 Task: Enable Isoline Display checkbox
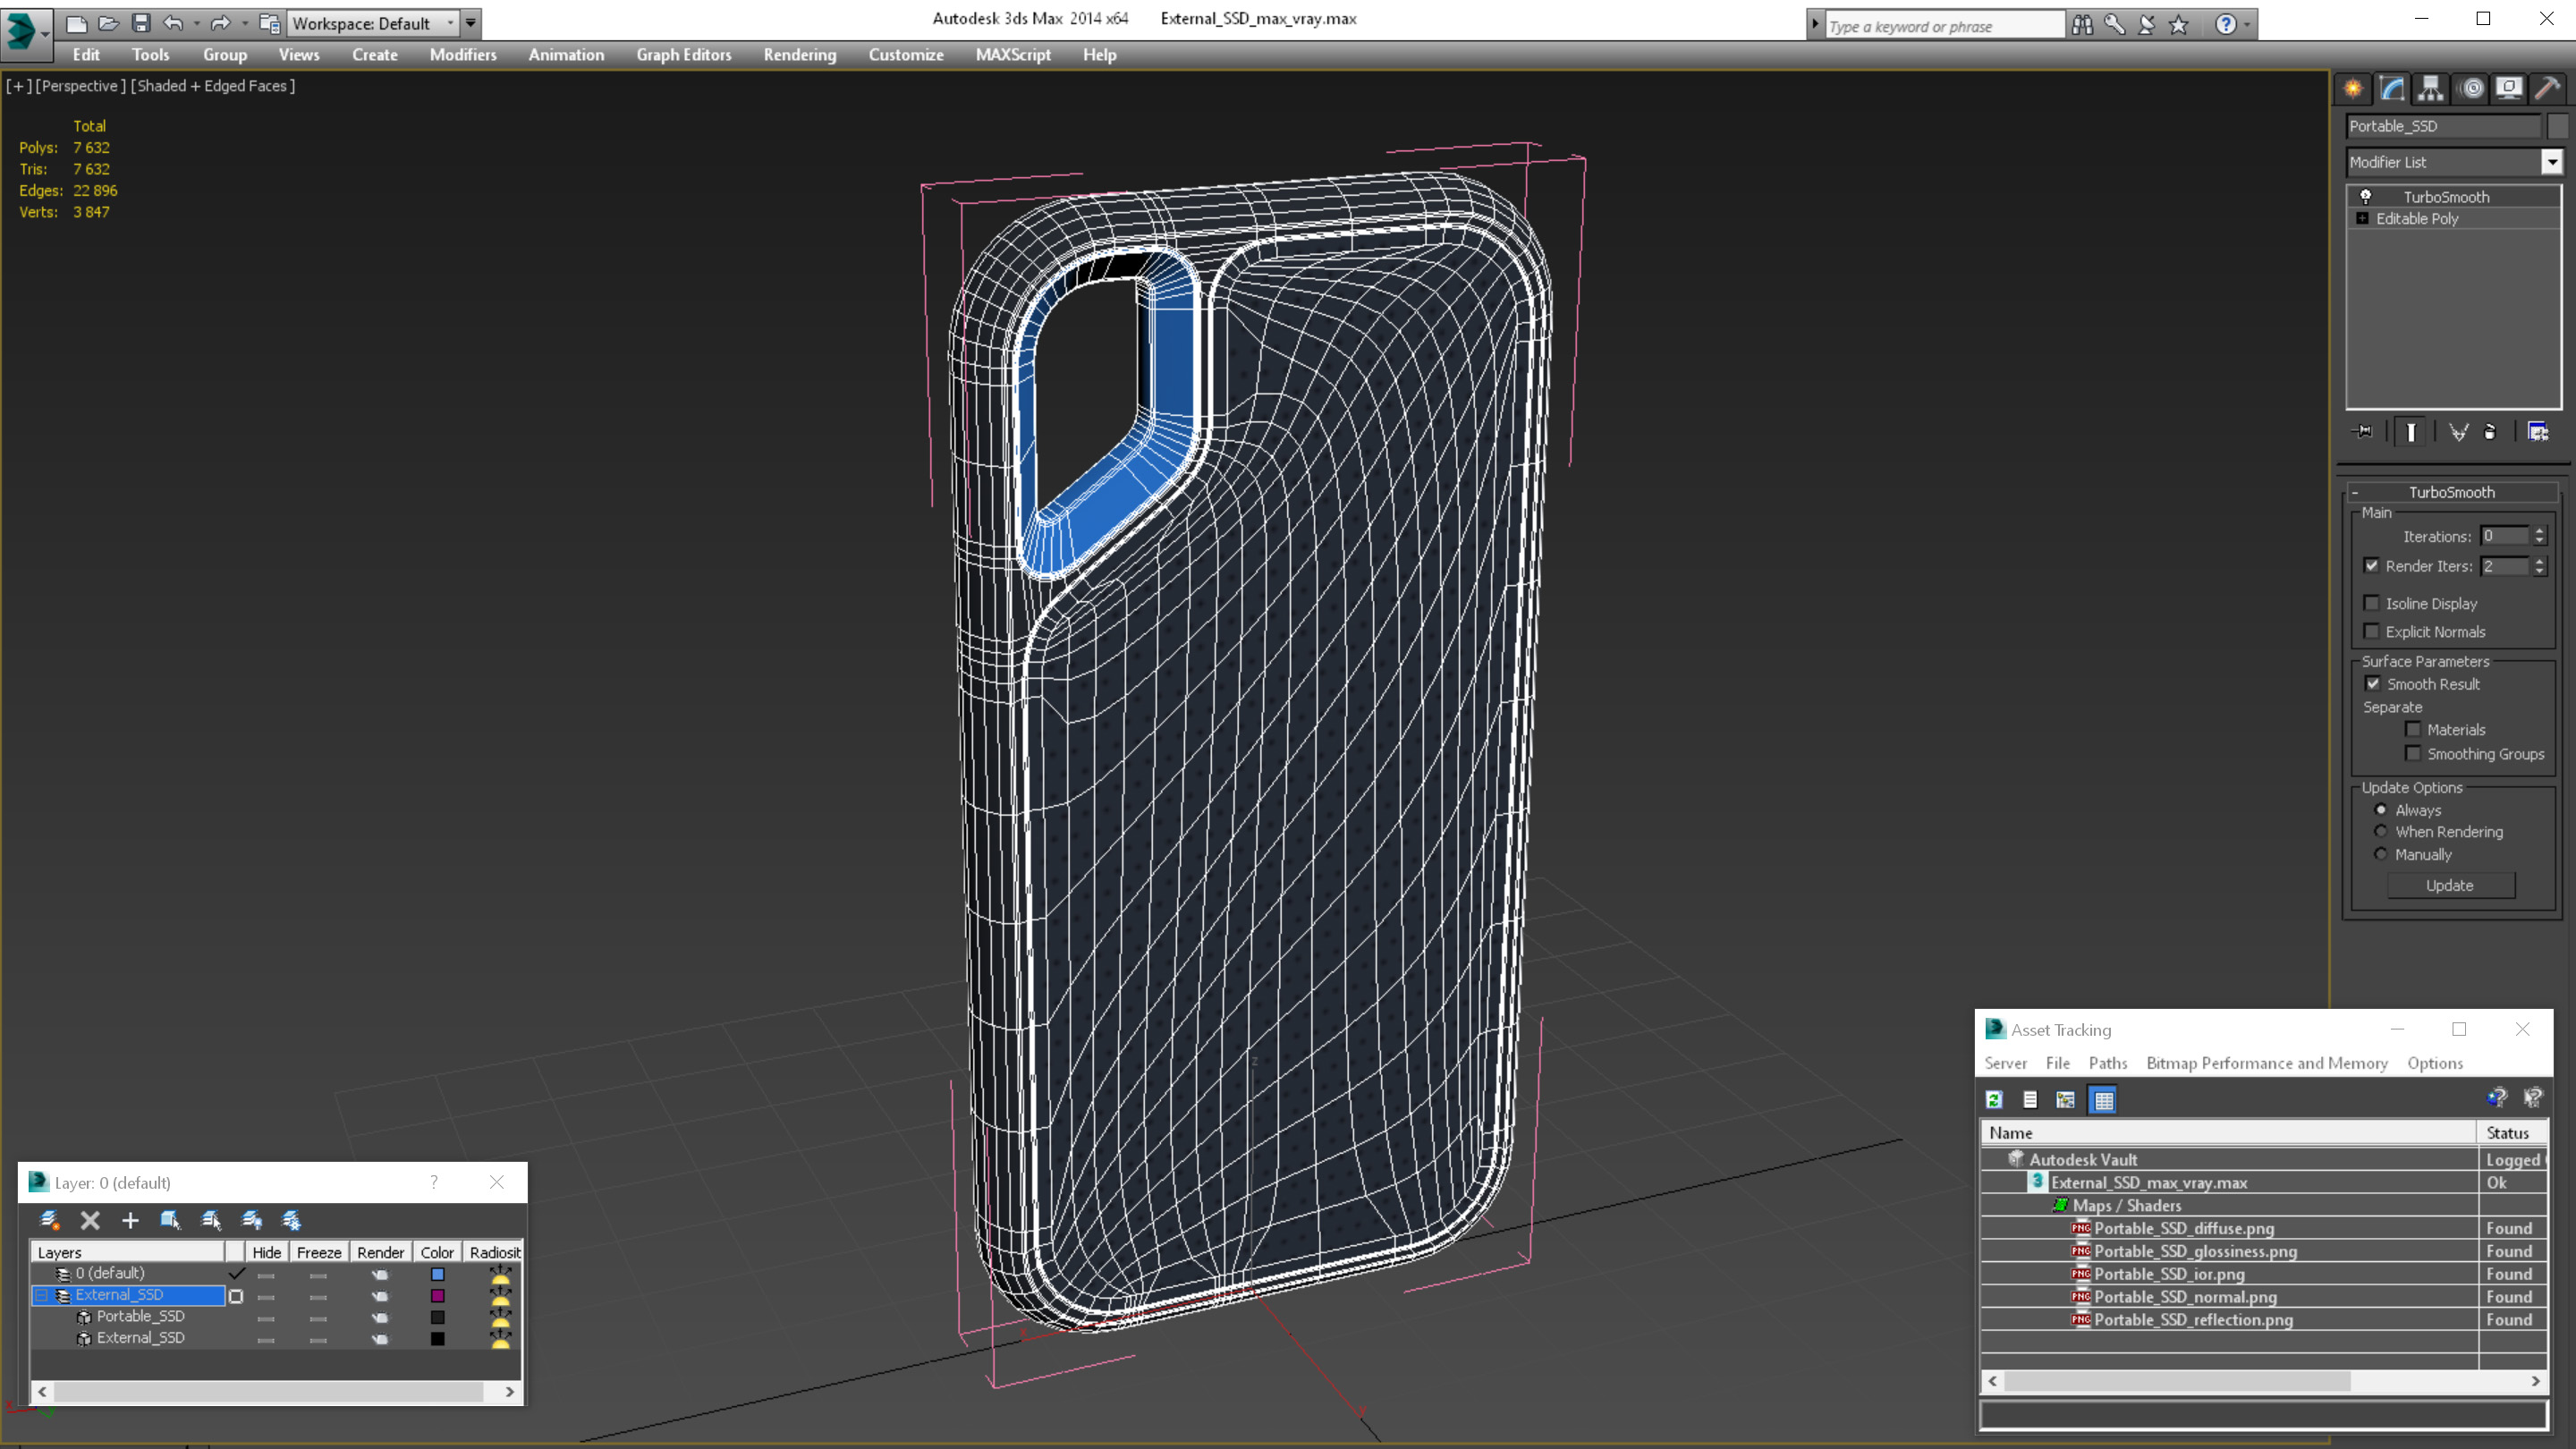coord(2372,603)
